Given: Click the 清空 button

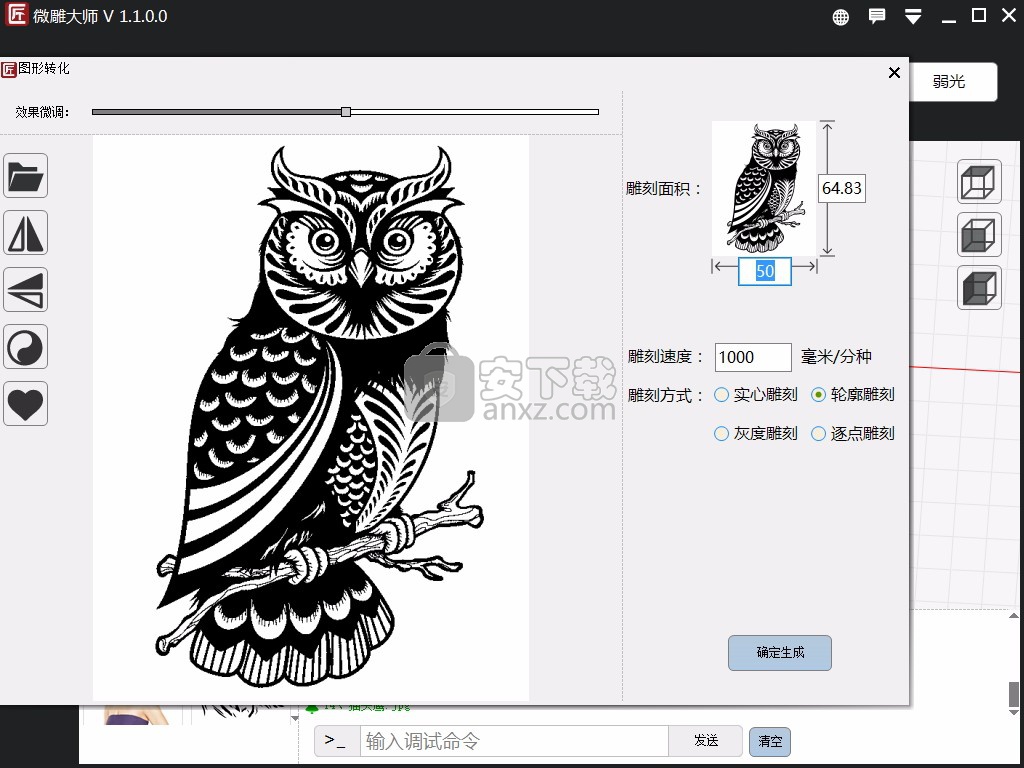Looking at the screenshot, I should point(770,742).
